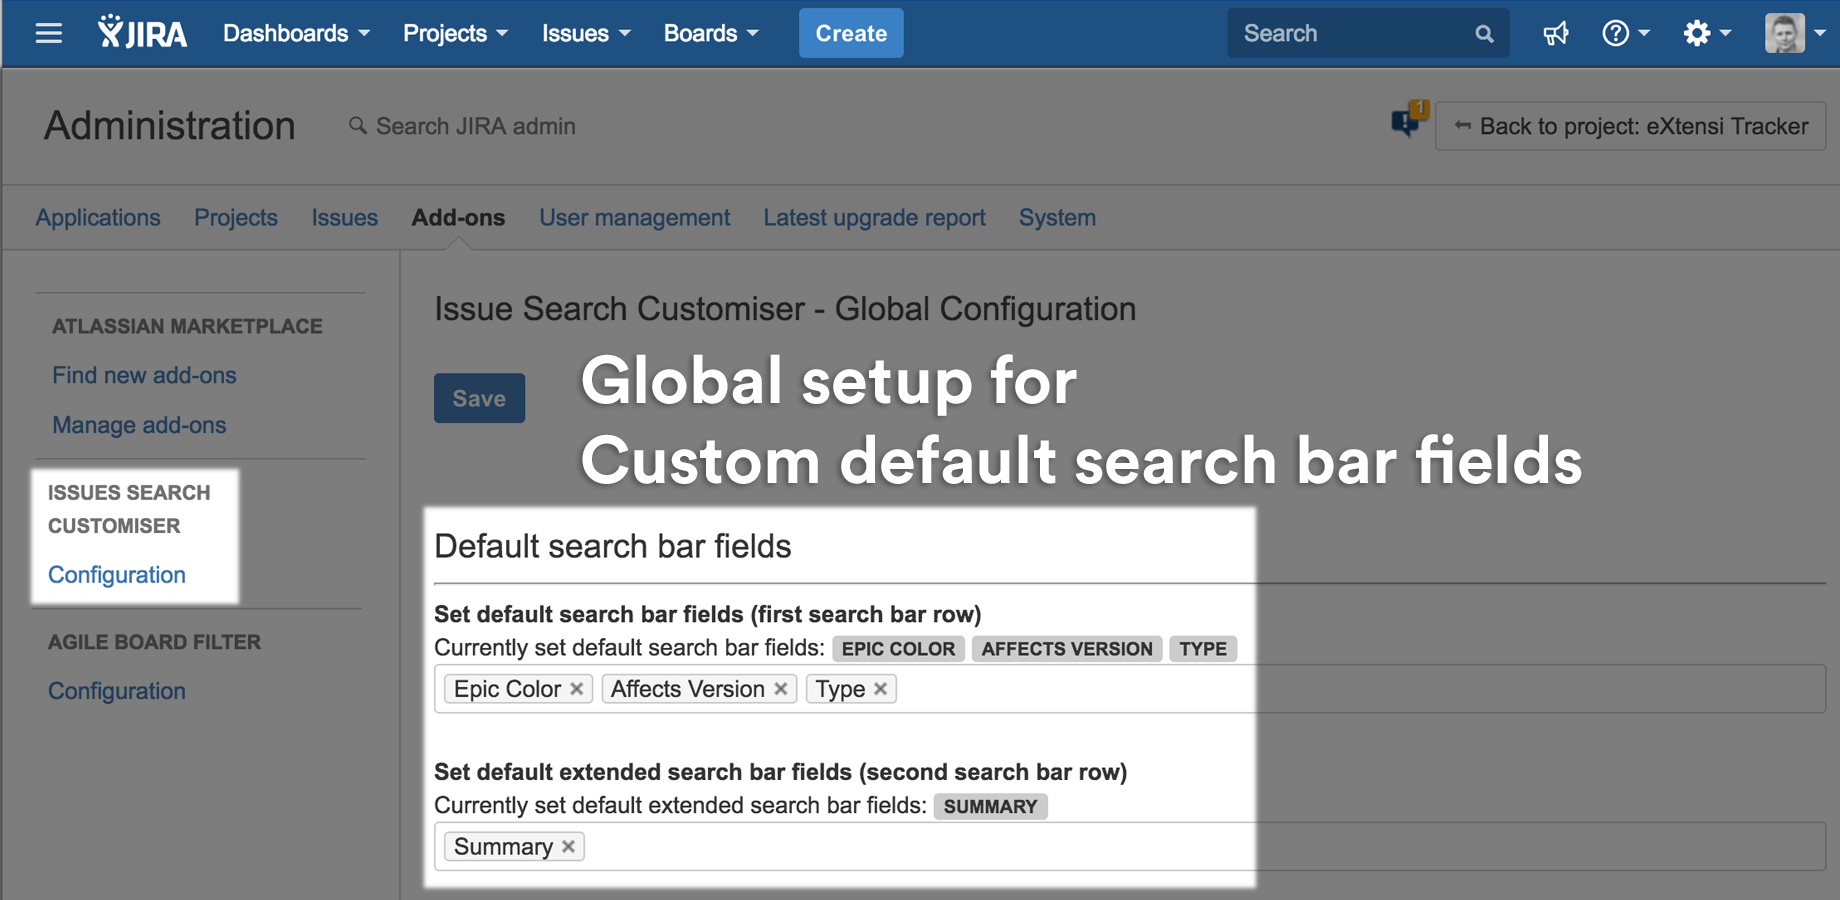Open the Latest upgrade report tab

tap(874, 217)
